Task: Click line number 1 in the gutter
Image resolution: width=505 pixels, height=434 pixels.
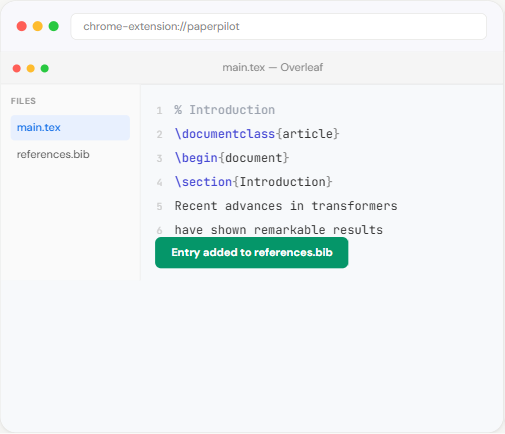Action: point(159,110)
